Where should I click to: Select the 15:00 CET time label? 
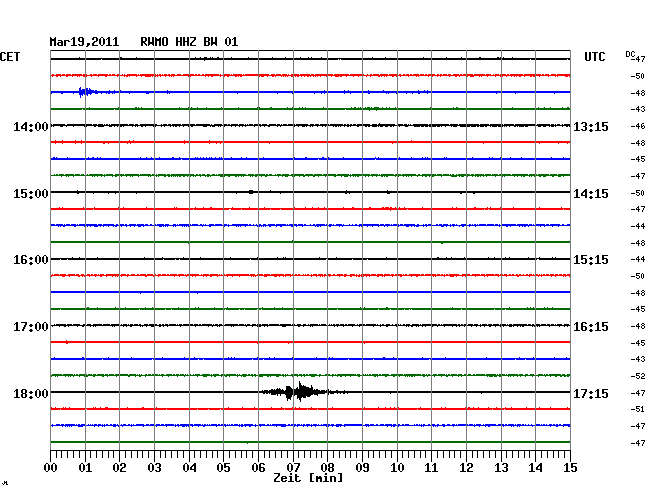31,194
